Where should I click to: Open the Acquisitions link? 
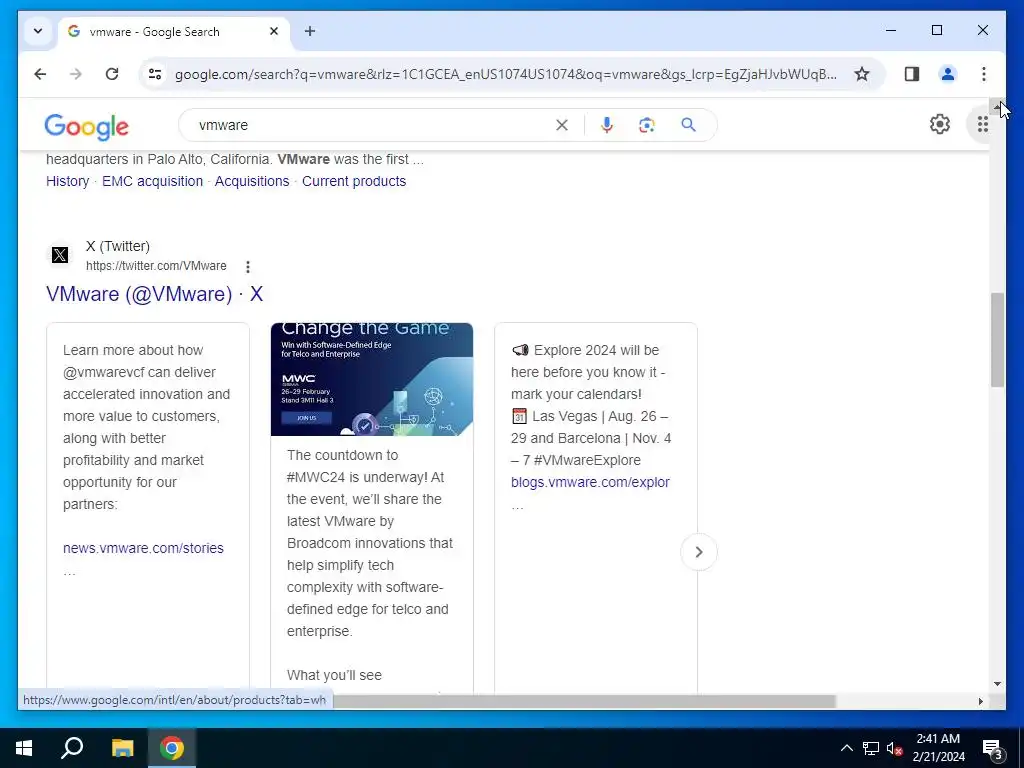[x=251, y=181]
